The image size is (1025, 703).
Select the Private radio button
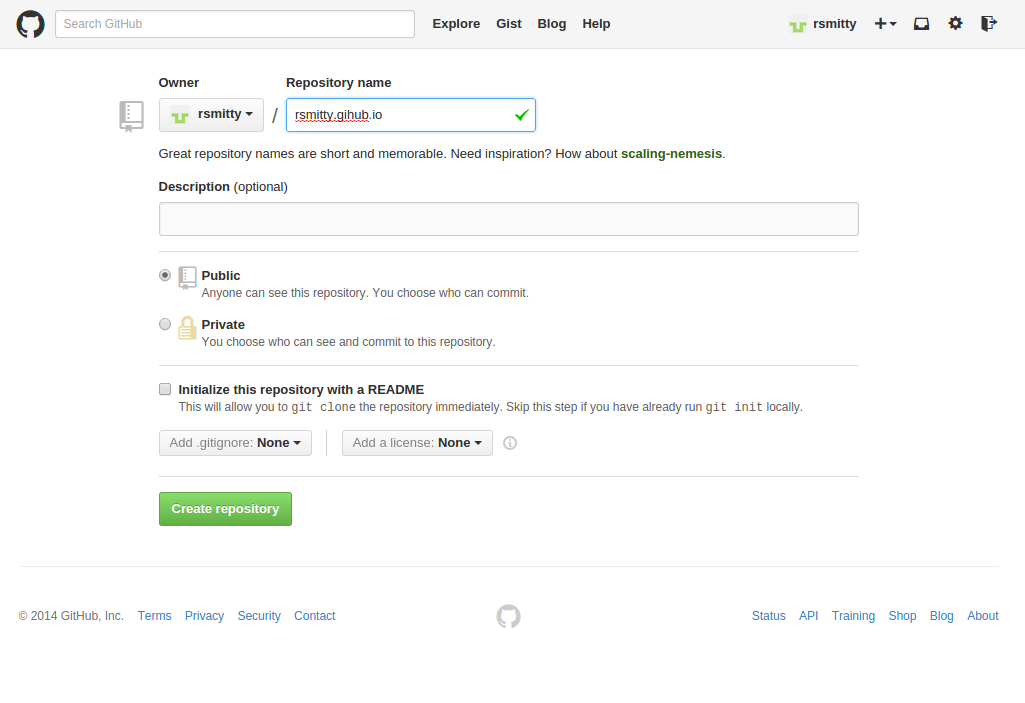click(x=165, y=324)
